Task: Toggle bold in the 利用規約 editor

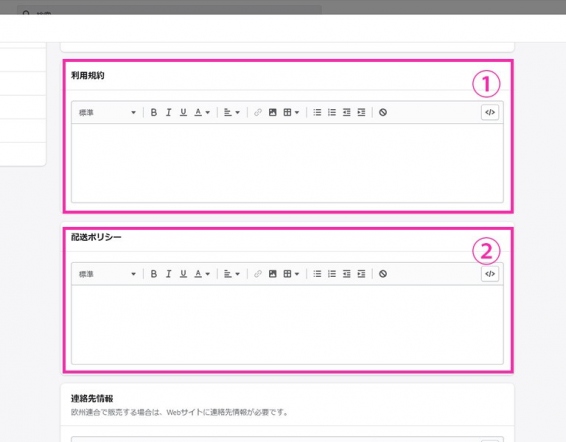Action: click(x=153, y=112)
